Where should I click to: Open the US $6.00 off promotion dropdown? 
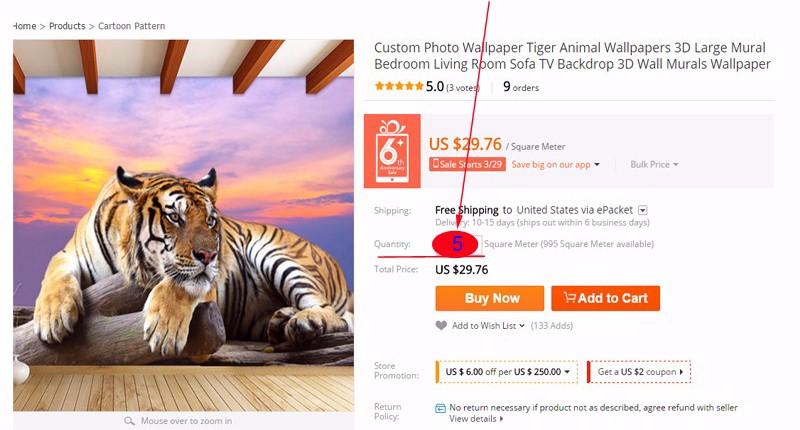tap(507, 372)
